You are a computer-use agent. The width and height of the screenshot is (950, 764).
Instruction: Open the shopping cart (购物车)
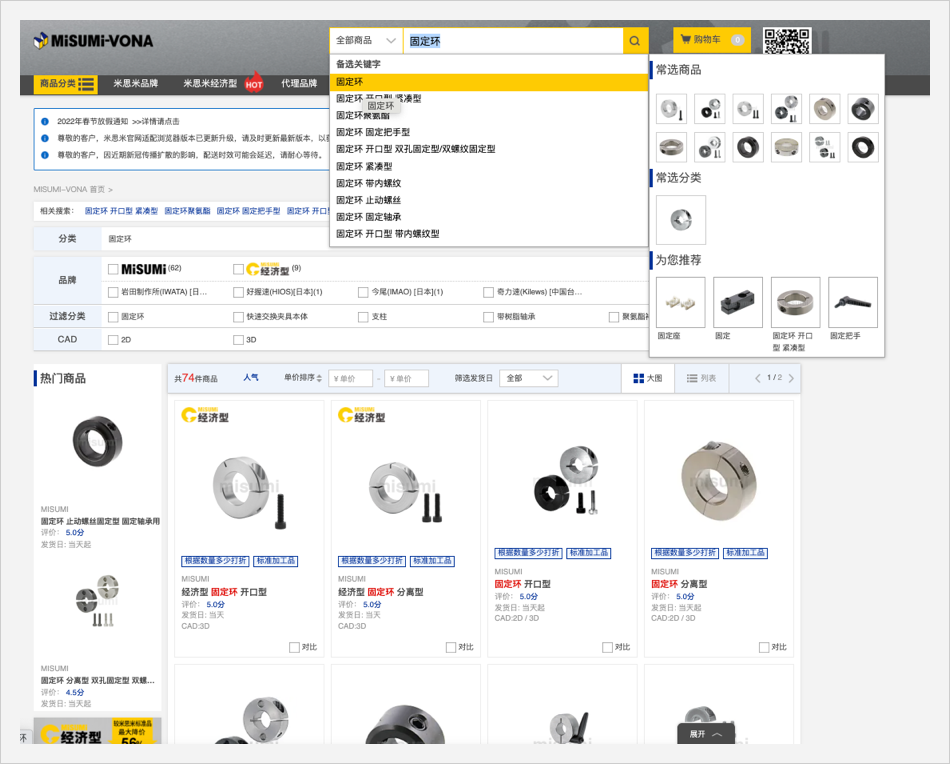tap(710, 40)
